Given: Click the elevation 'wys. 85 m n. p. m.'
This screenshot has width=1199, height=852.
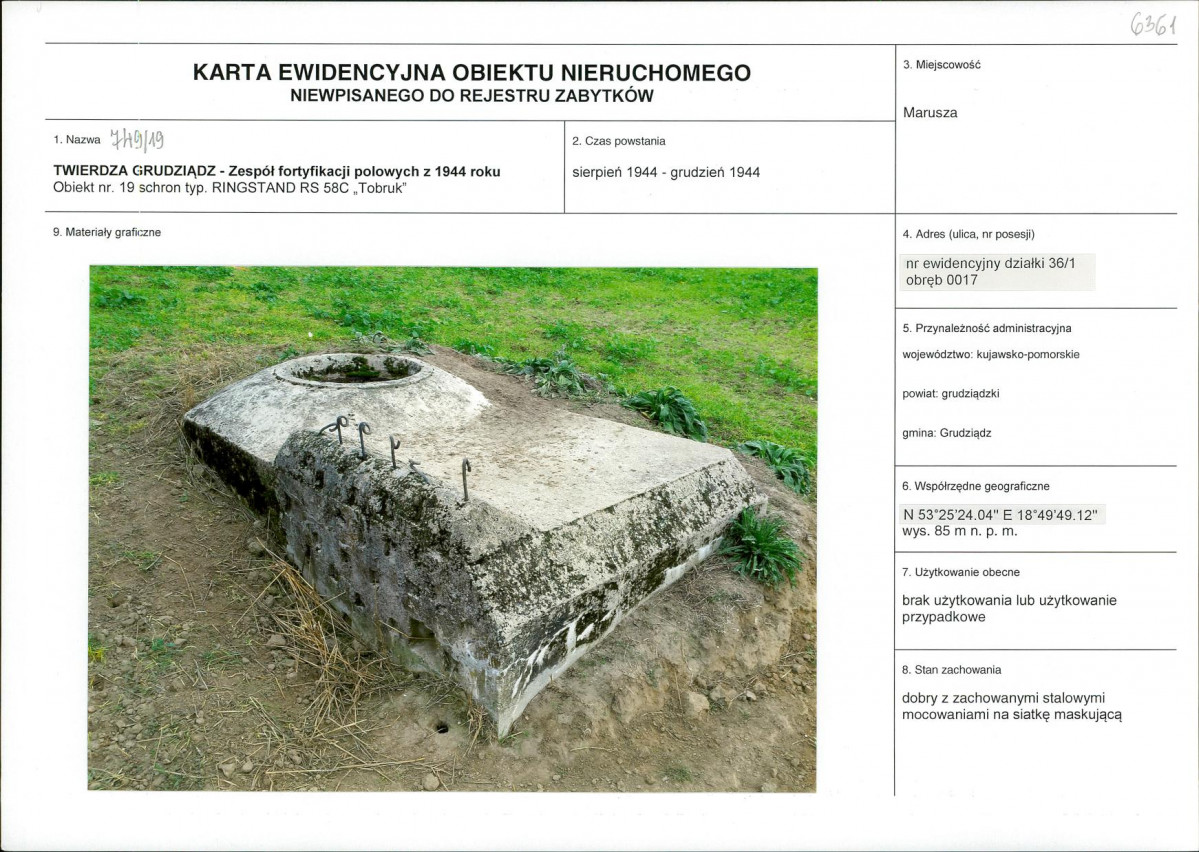Looking at the screenshot, I should (960, 532).
